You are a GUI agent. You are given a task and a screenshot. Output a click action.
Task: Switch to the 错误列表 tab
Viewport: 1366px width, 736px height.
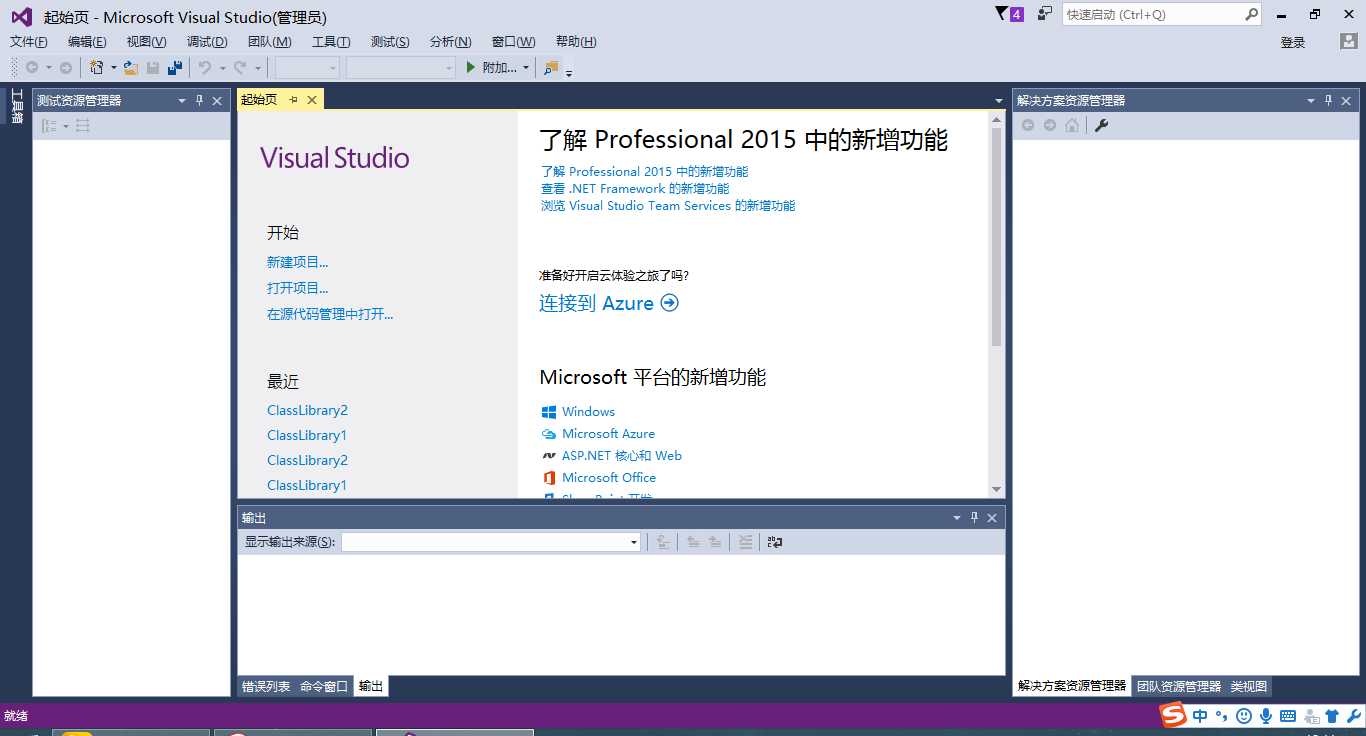(266, 686)
